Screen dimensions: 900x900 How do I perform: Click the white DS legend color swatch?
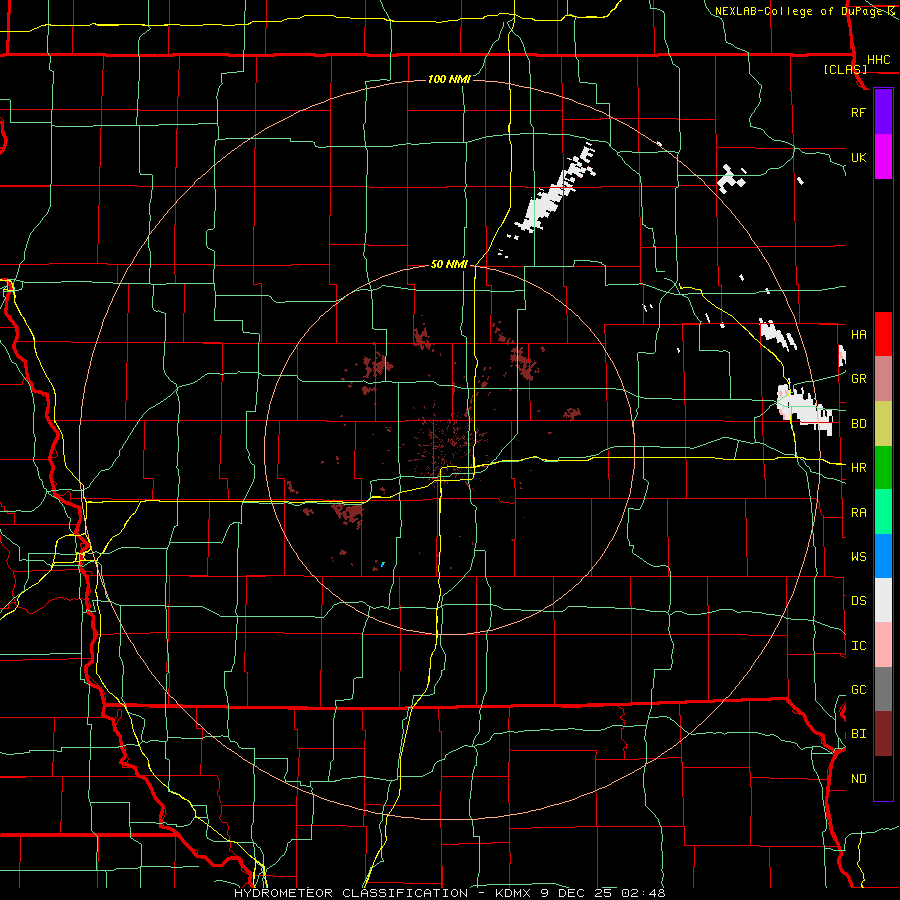(883, 600)
